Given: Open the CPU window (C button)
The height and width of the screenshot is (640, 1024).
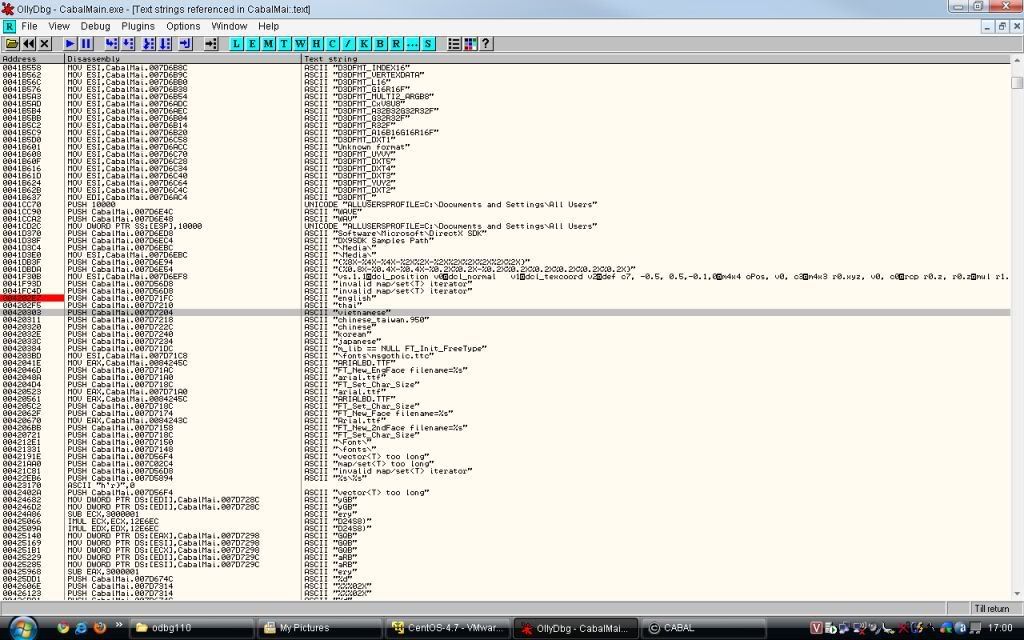Looking at the screenshot, I should tap(332, 44).
